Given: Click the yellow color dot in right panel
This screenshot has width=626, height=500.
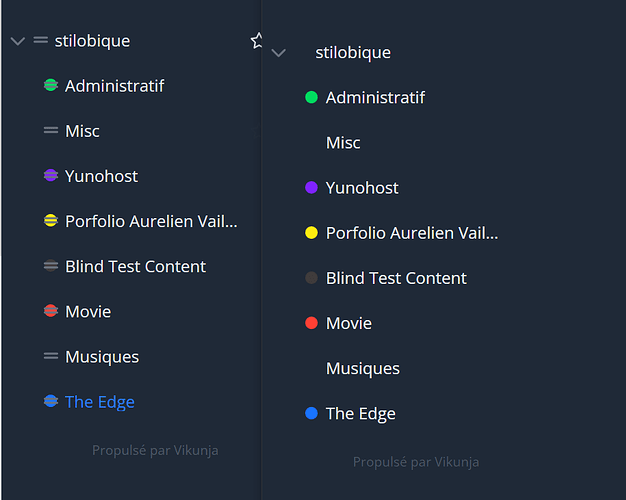Looking at the screenshot, I should pyautogui.click(x=311, y=232).
